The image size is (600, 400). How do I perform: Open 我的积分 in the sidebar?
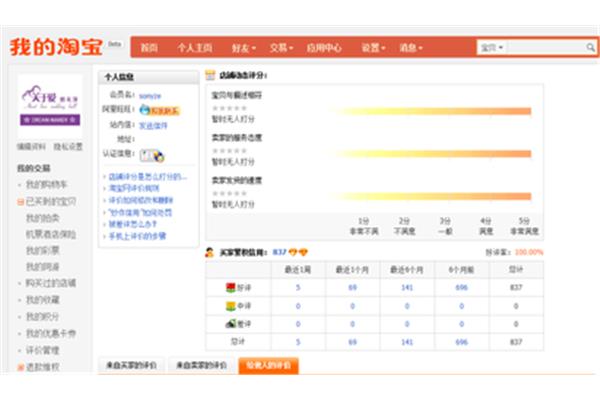(43, 317)
